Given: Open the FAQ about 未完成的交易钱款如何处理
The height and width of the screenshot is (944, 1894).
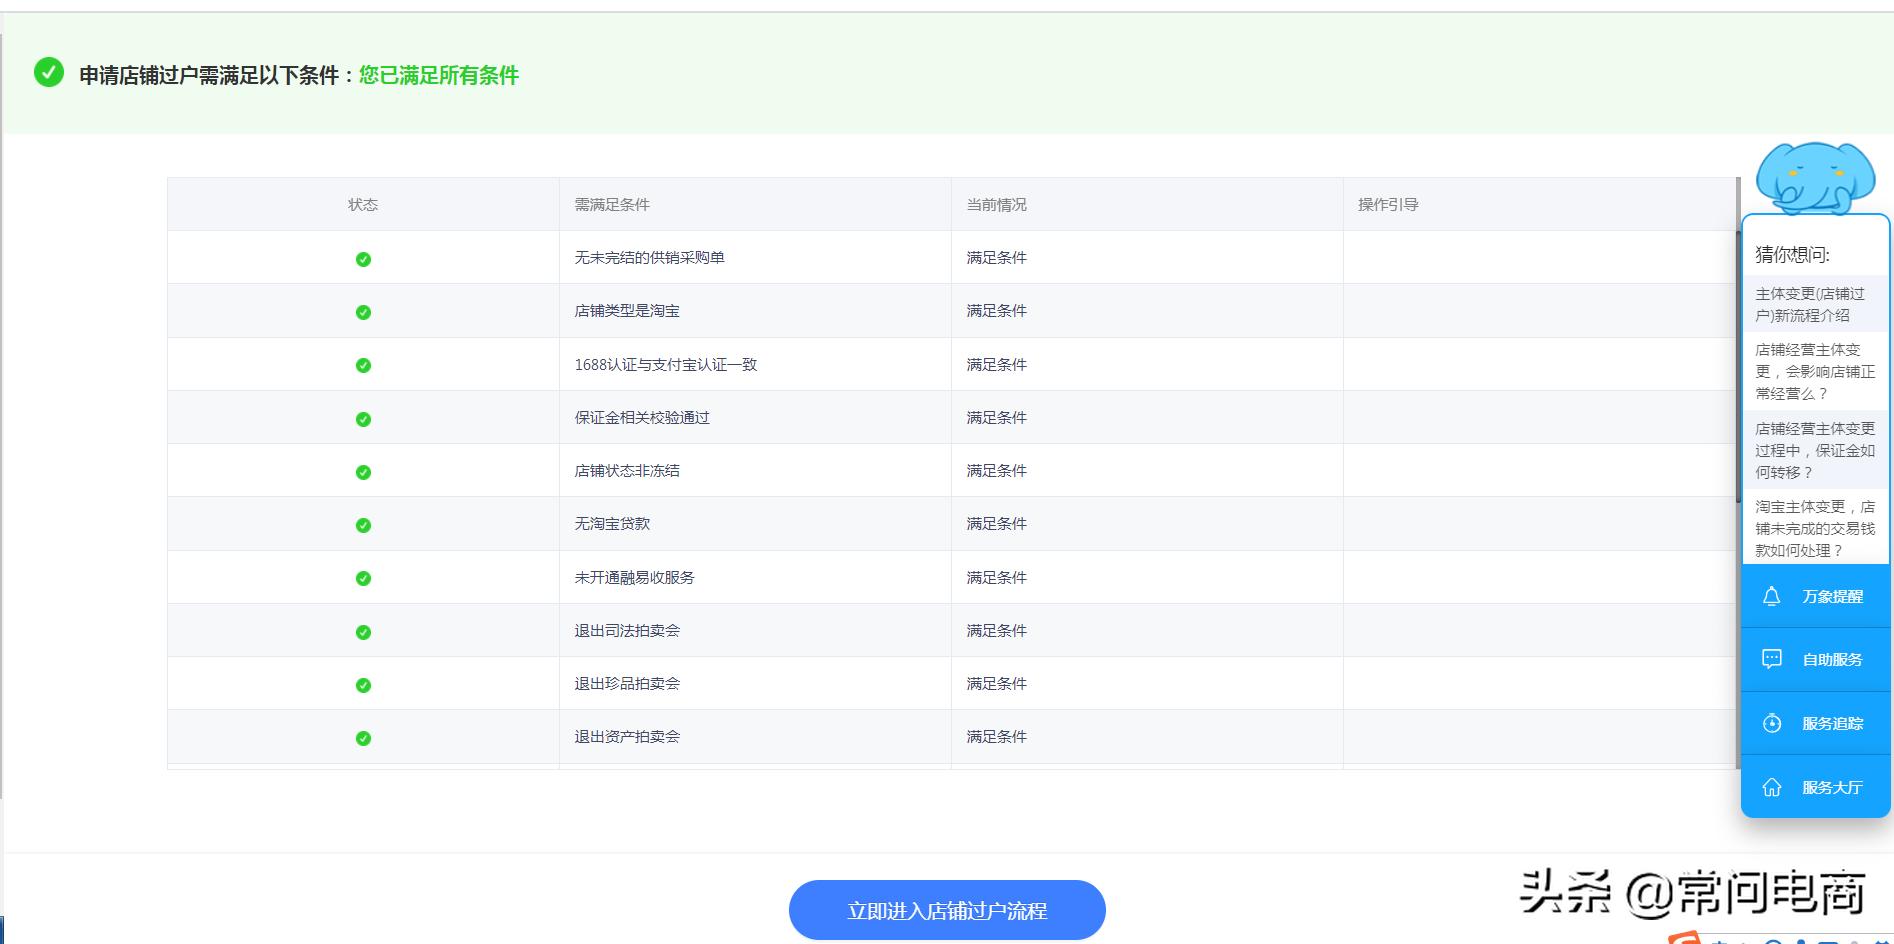Looking at the screenshot, I should click(x=1814, y=528).
